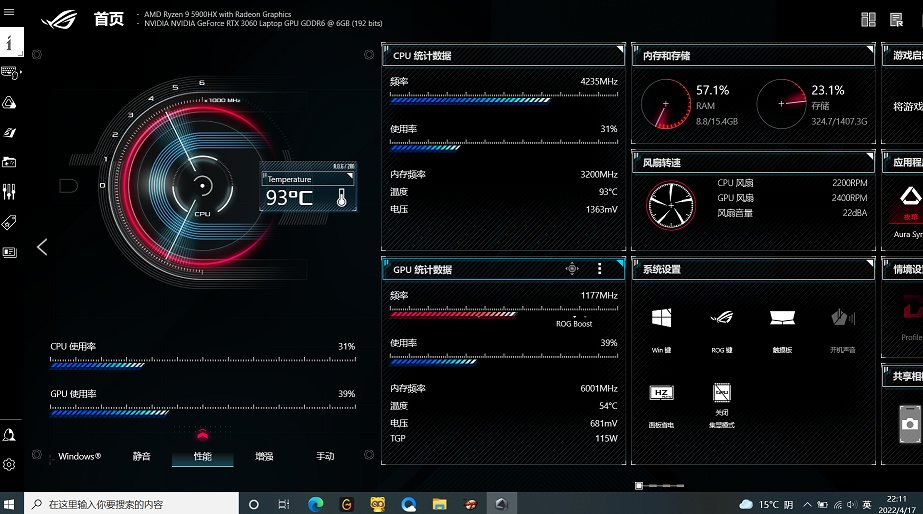Select the 性能 performance mode
This screenshot has height=514, width=923.
[202, 456]
